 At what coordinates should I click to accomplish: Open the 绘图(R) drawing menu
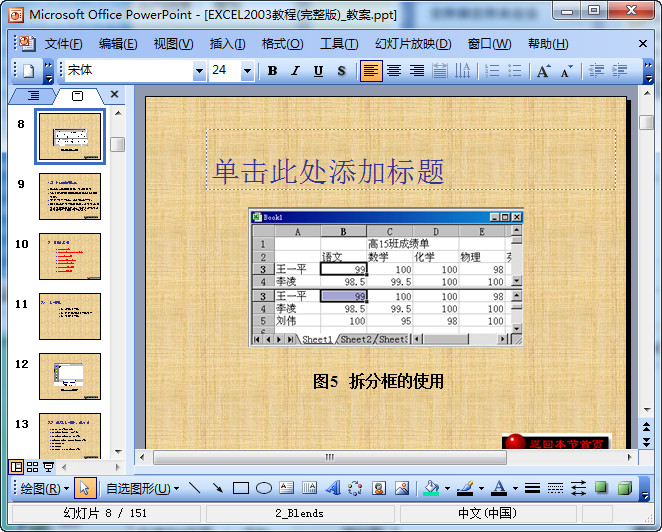pos(44,489)
